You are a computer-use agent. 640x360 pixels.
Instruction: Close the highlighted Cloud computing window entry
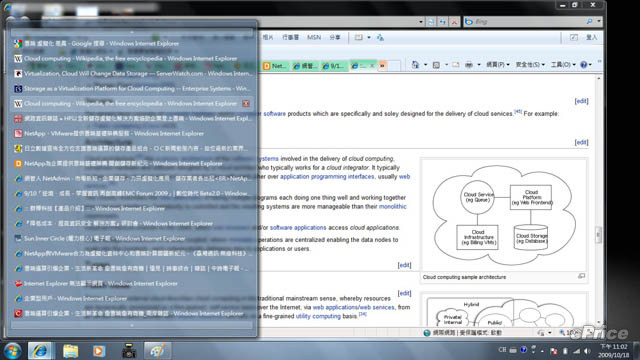[246, 104]
